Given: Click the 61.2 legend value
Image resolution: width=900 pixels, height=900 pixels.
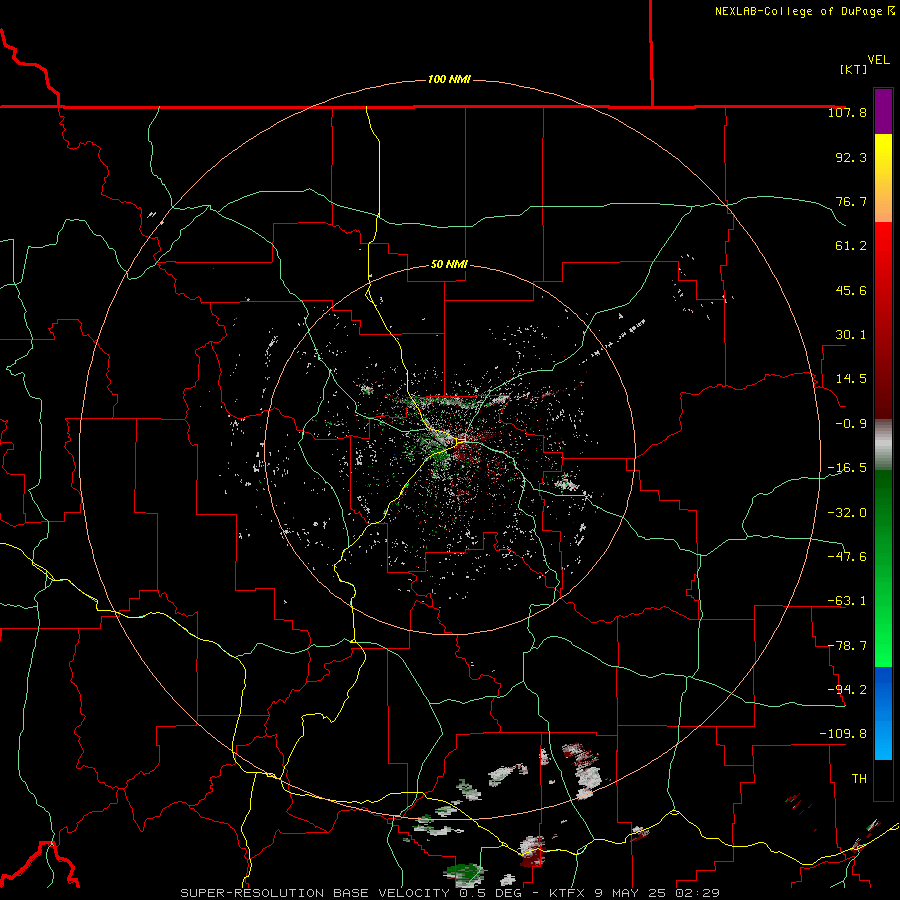Looking at the screenshot, I should click(x=851, y=246).
